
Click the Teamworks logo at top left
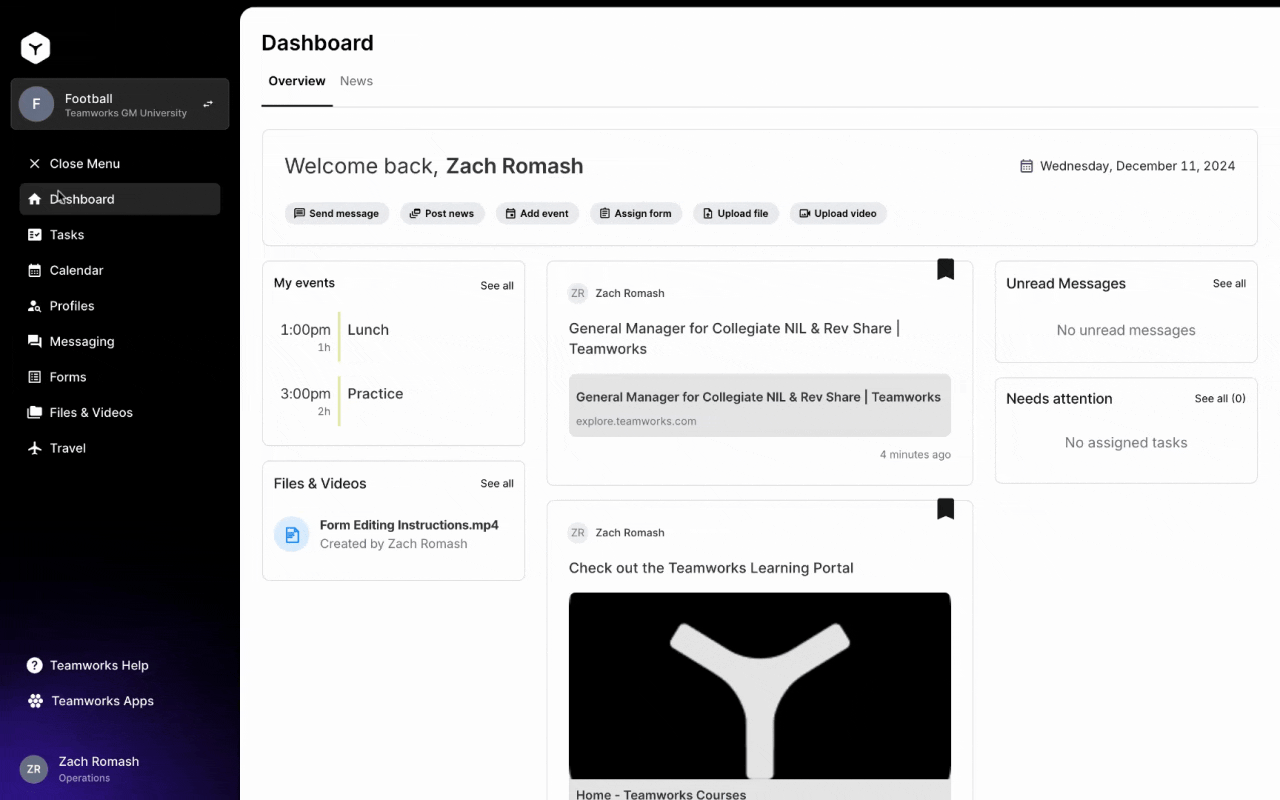tap(35, 47)
